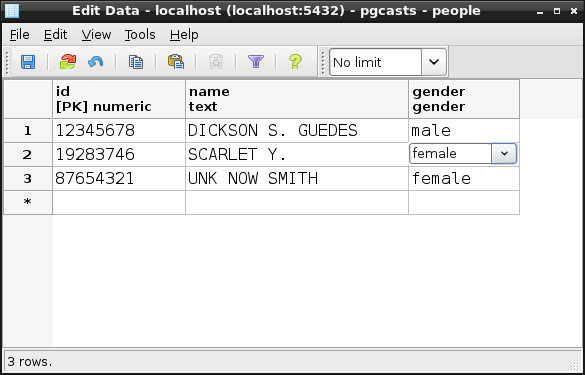Click the table icon in title bar
Viewport: 585px width, 375px height.
(x=12, y=11)
